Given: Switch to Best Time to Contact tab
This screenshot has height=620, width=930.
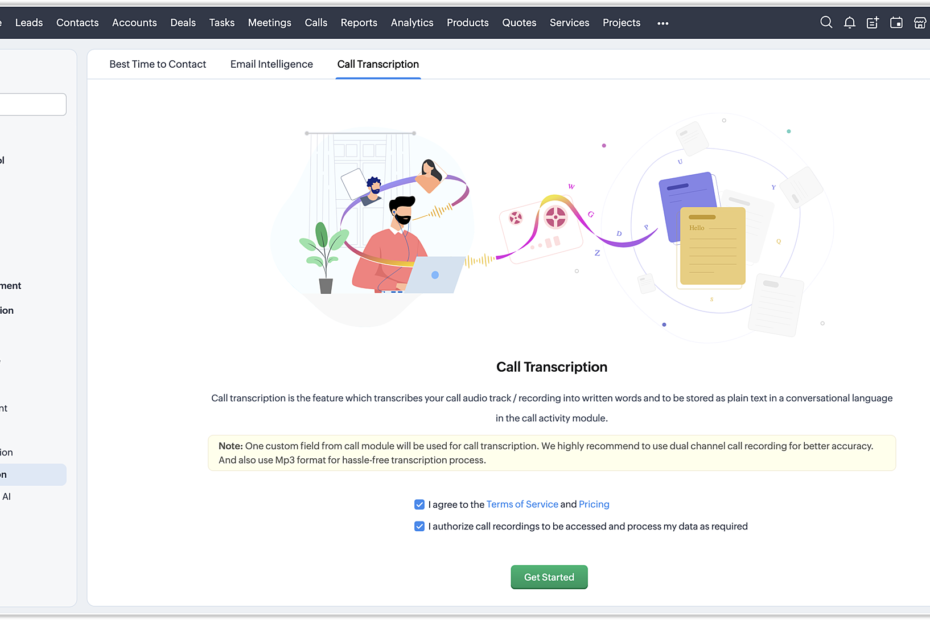Looking at the screenshot, I should 157,64.
